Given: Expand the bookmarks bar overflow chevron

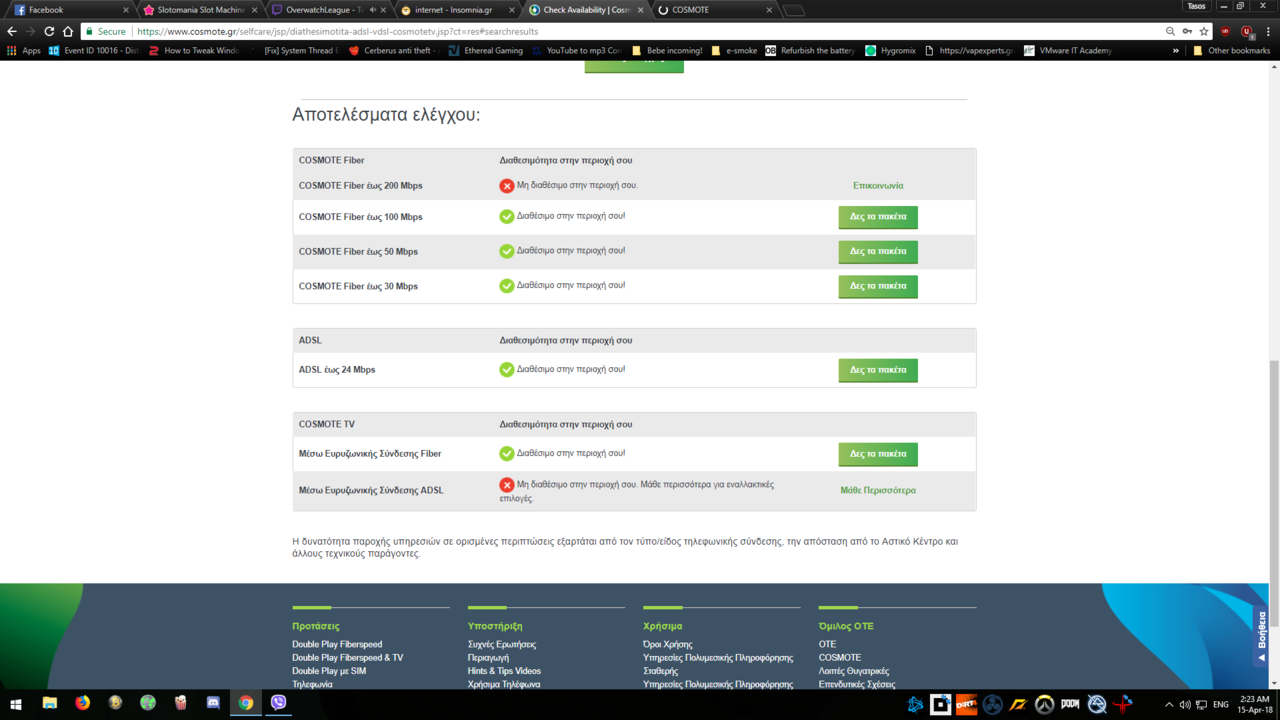Looking at the screenshot, I should 1176,50.
